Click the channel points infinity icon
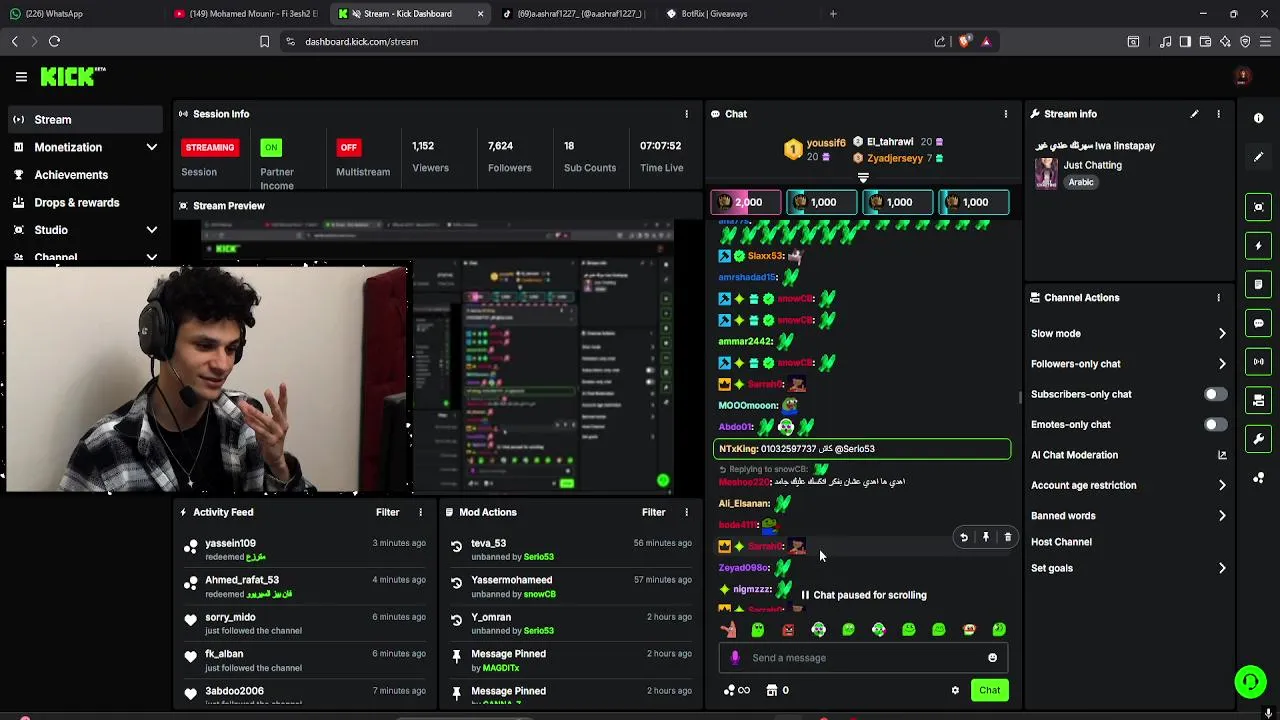This screenshot has height=720, width=1280. [736, 690]
